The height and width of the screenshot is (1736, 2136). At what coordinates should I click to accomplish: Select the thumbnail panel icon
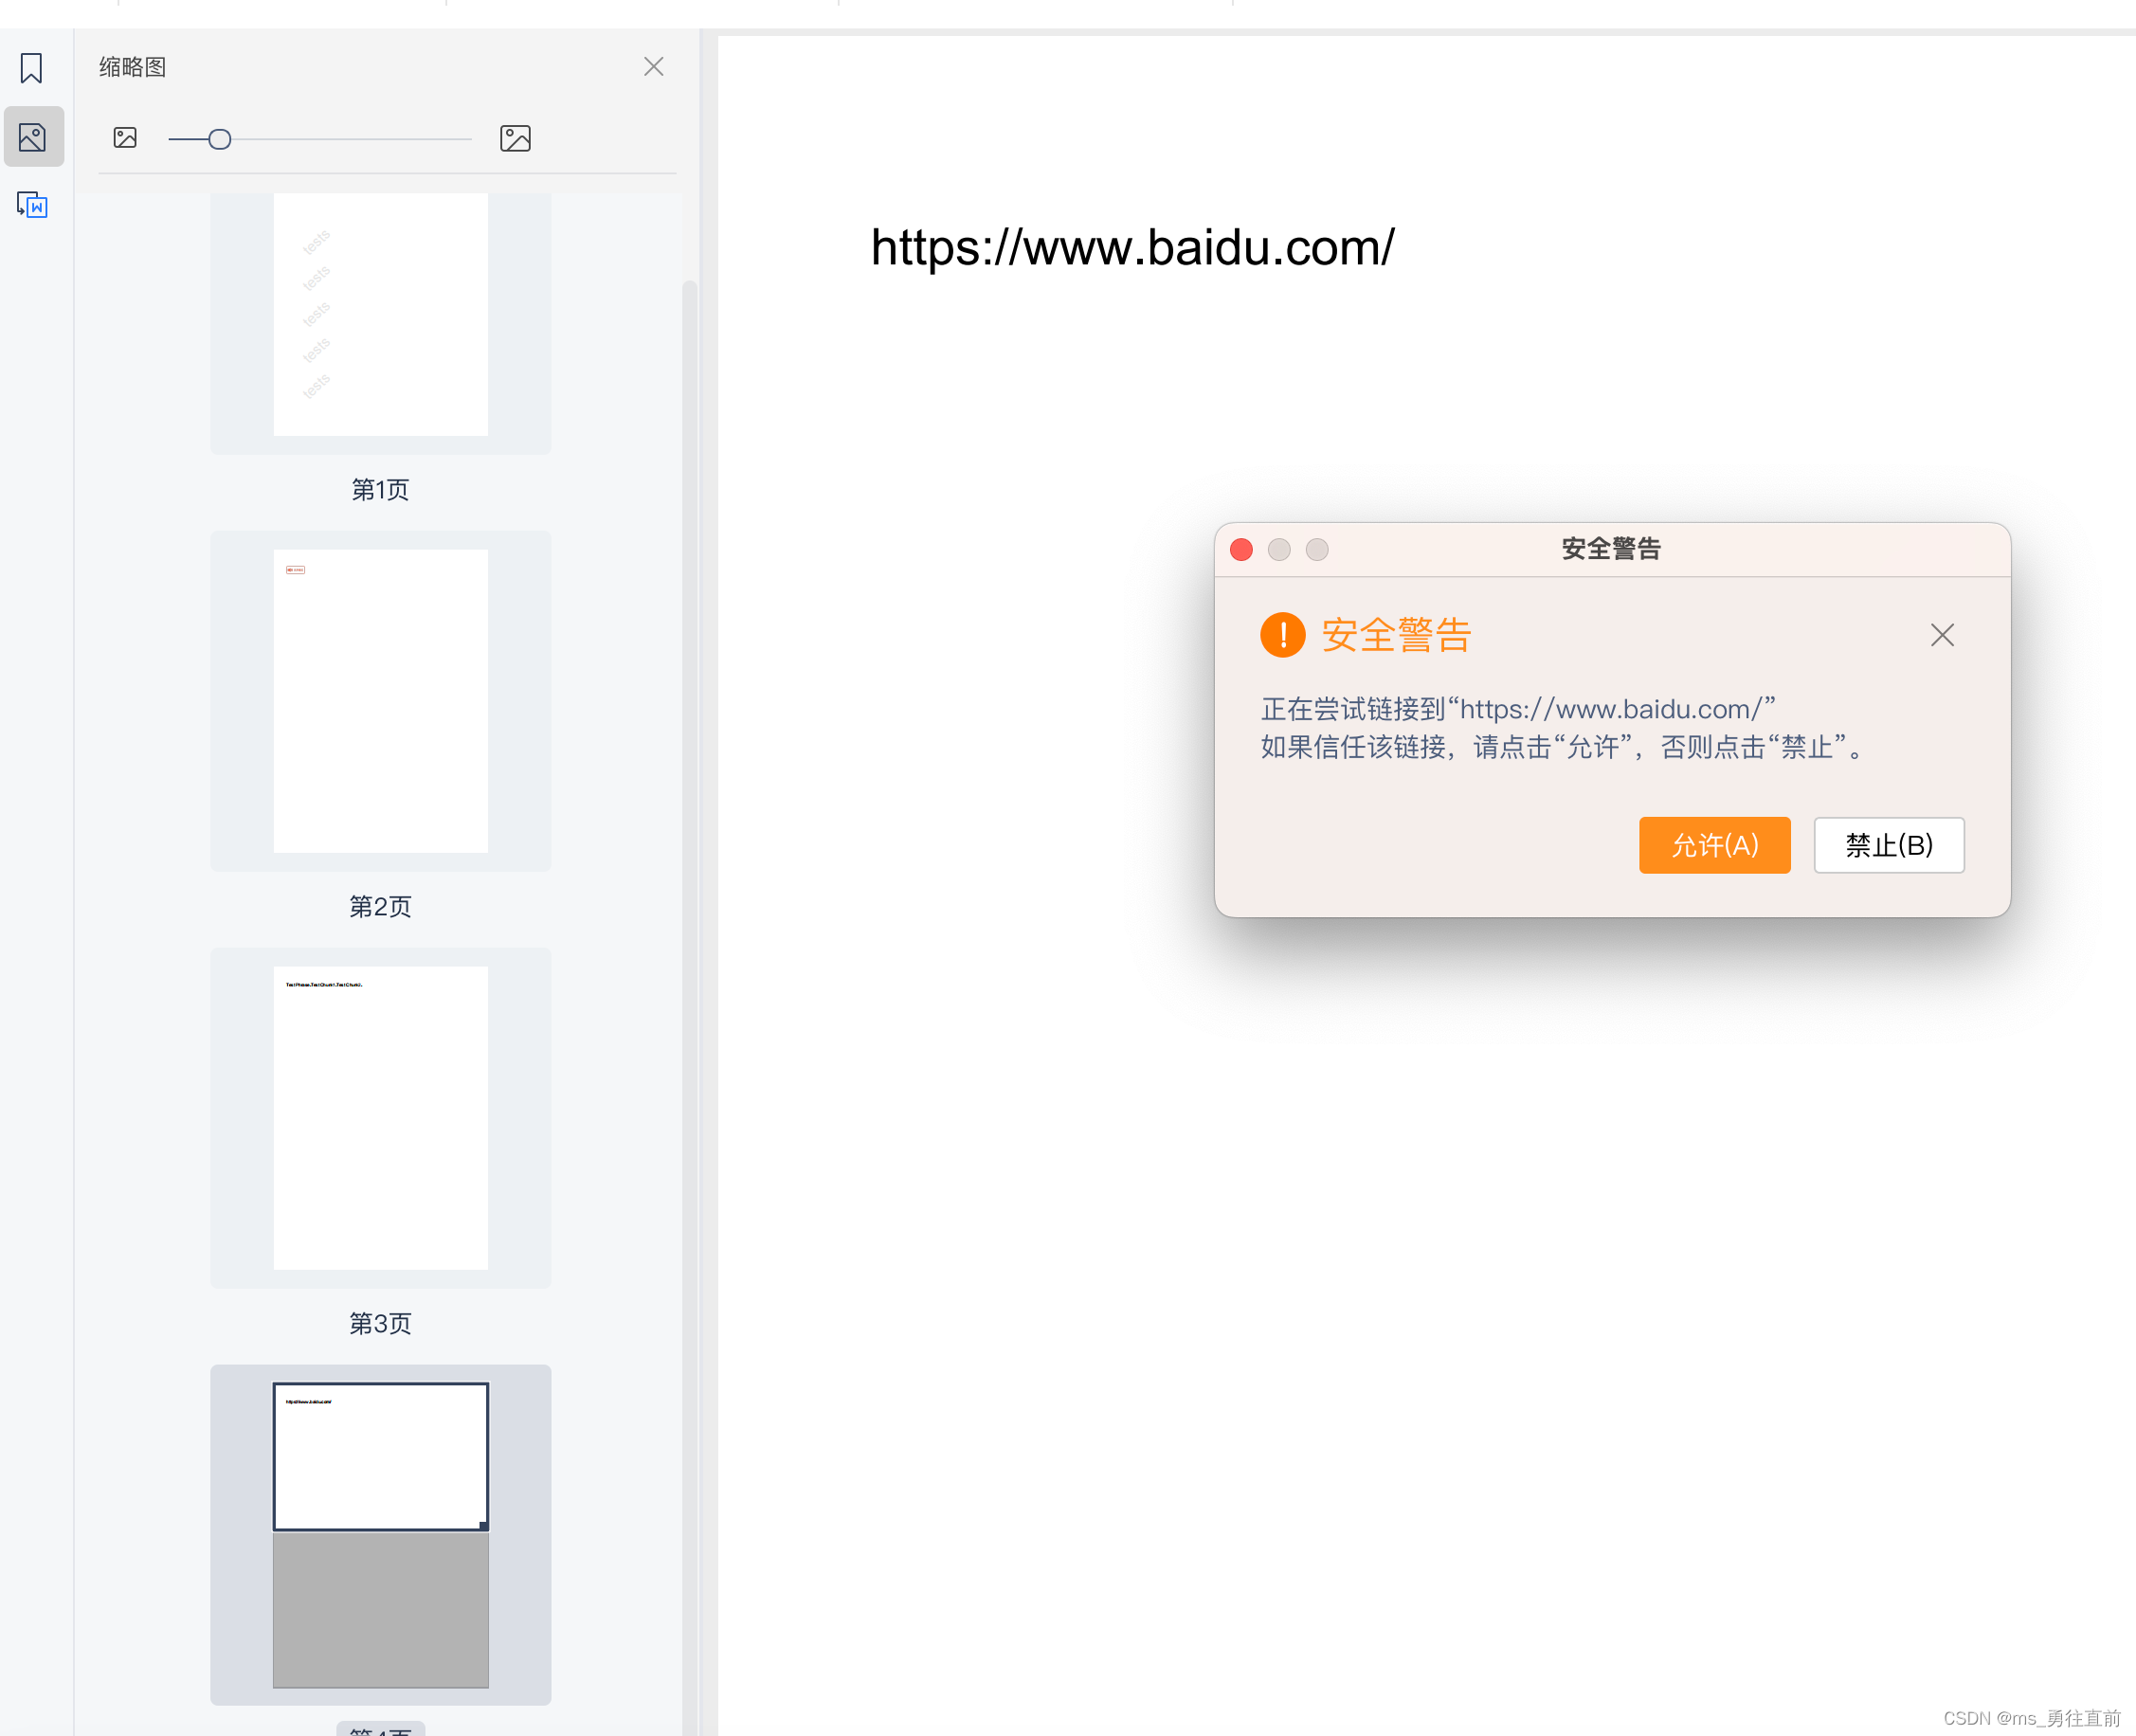click(x=33, y=137)
